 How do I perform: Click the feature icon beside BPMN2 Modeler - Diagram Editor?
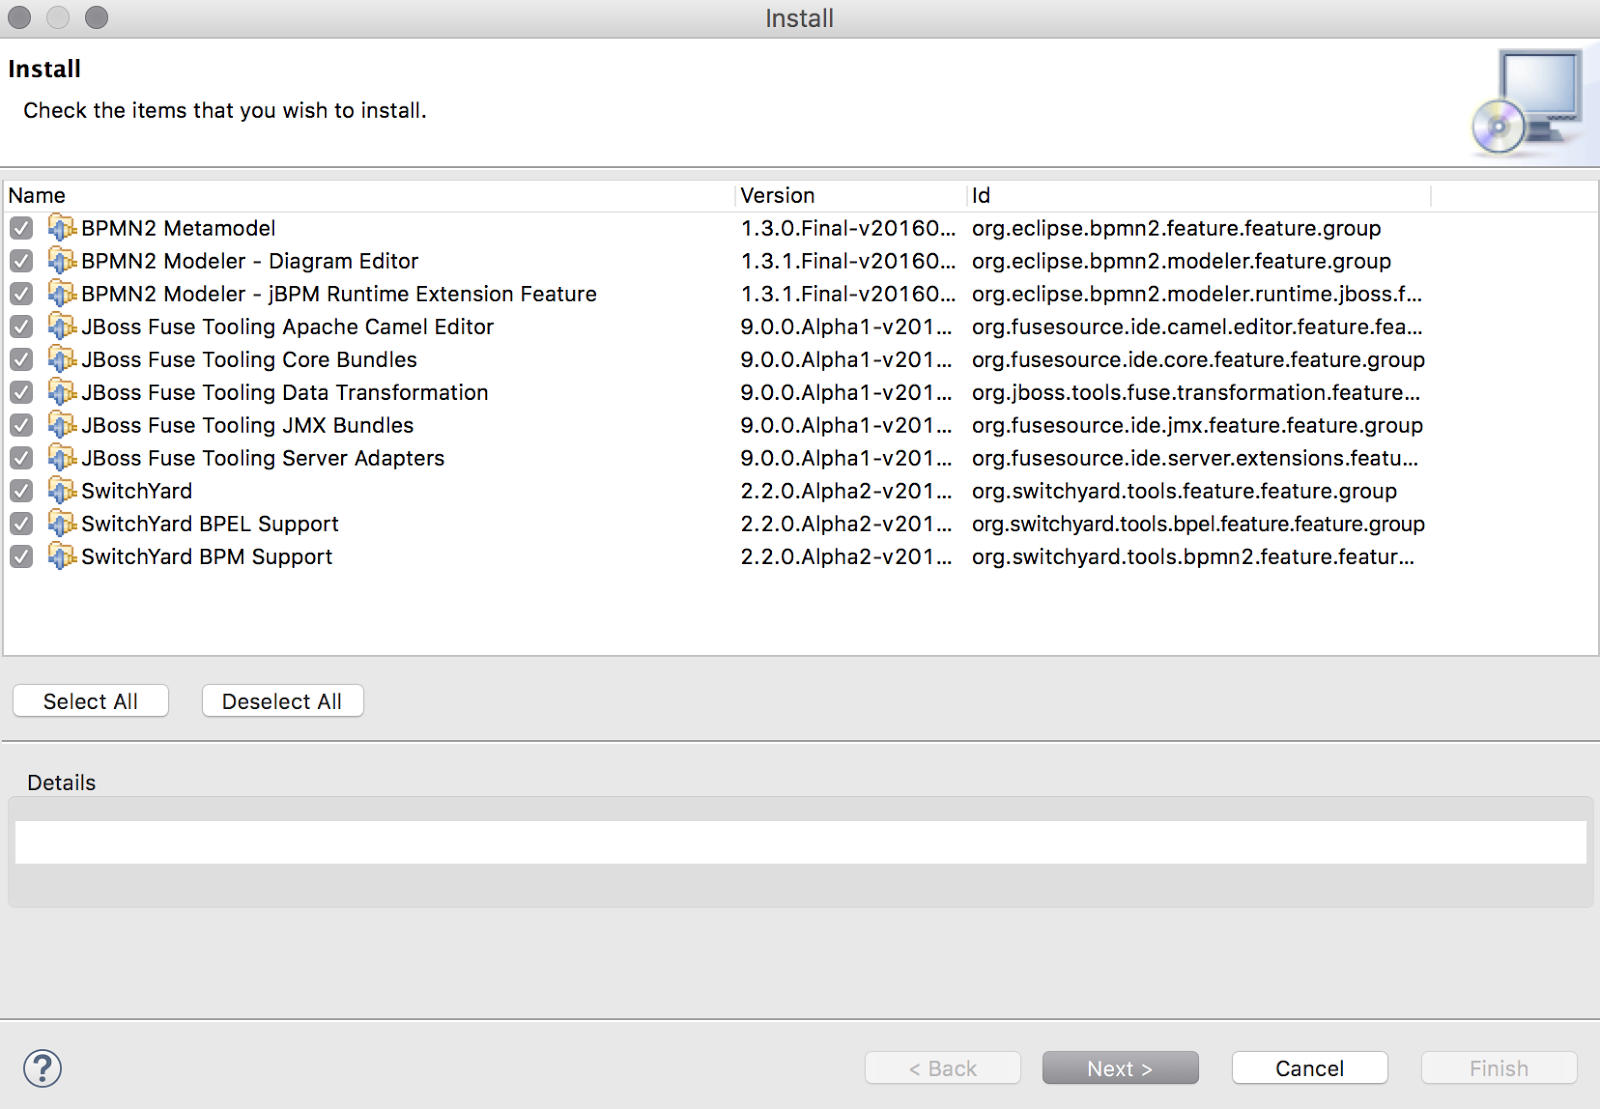click(62, 261)
